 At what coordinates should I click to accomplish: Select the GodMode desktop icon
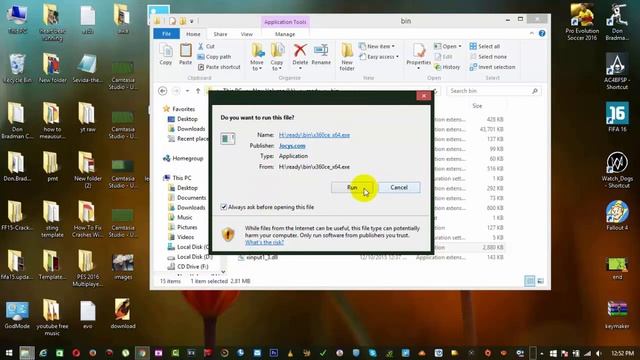[x=17, y=315]
